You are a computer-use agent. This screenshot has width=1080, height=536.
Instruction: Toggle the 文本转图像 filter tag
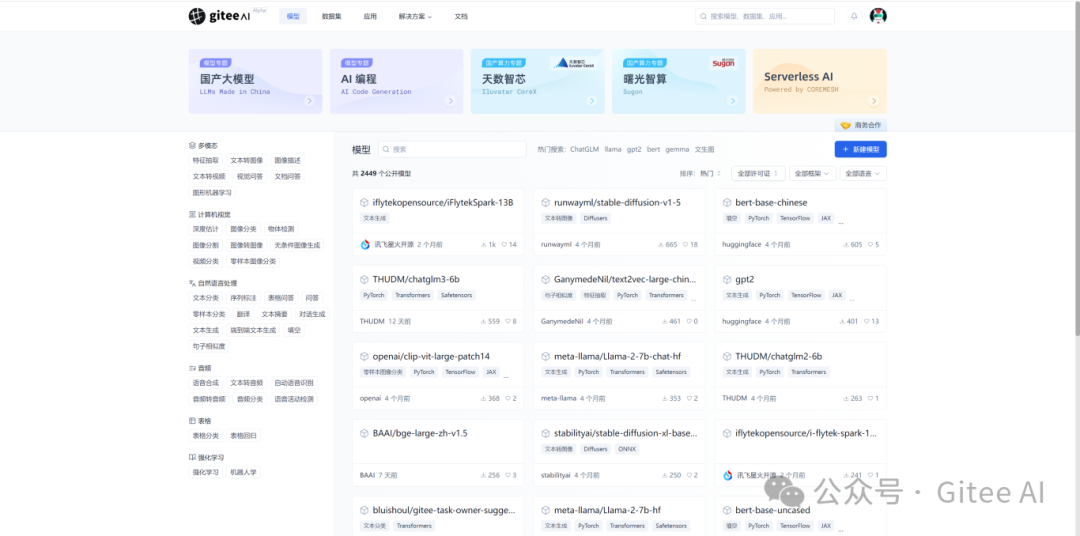click(246, 161)
